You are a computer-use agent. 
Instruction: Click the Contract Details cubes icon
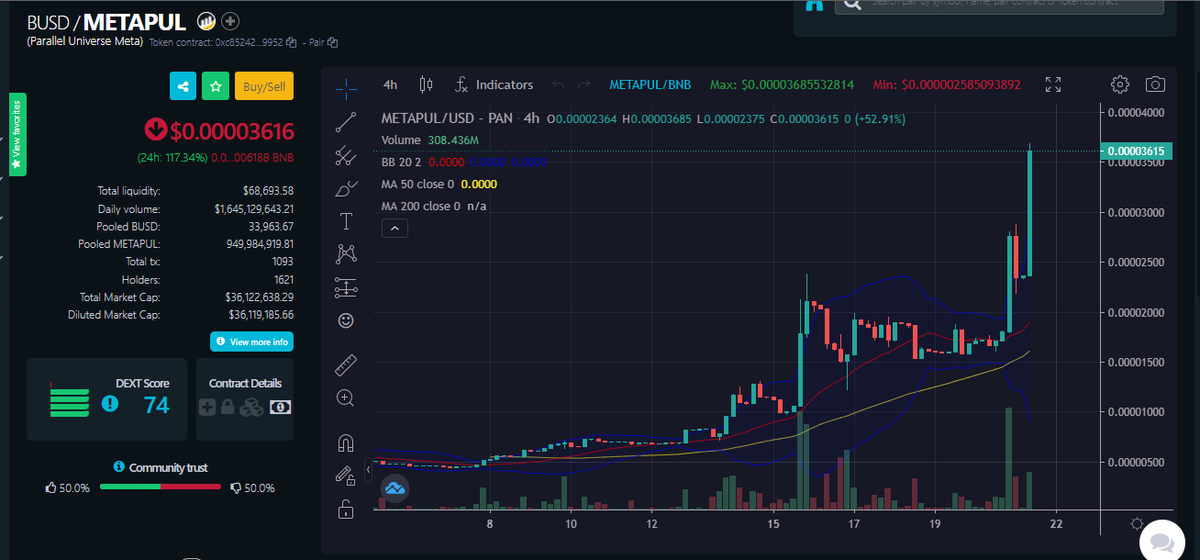pyautogui.click(x=252, y=407)
